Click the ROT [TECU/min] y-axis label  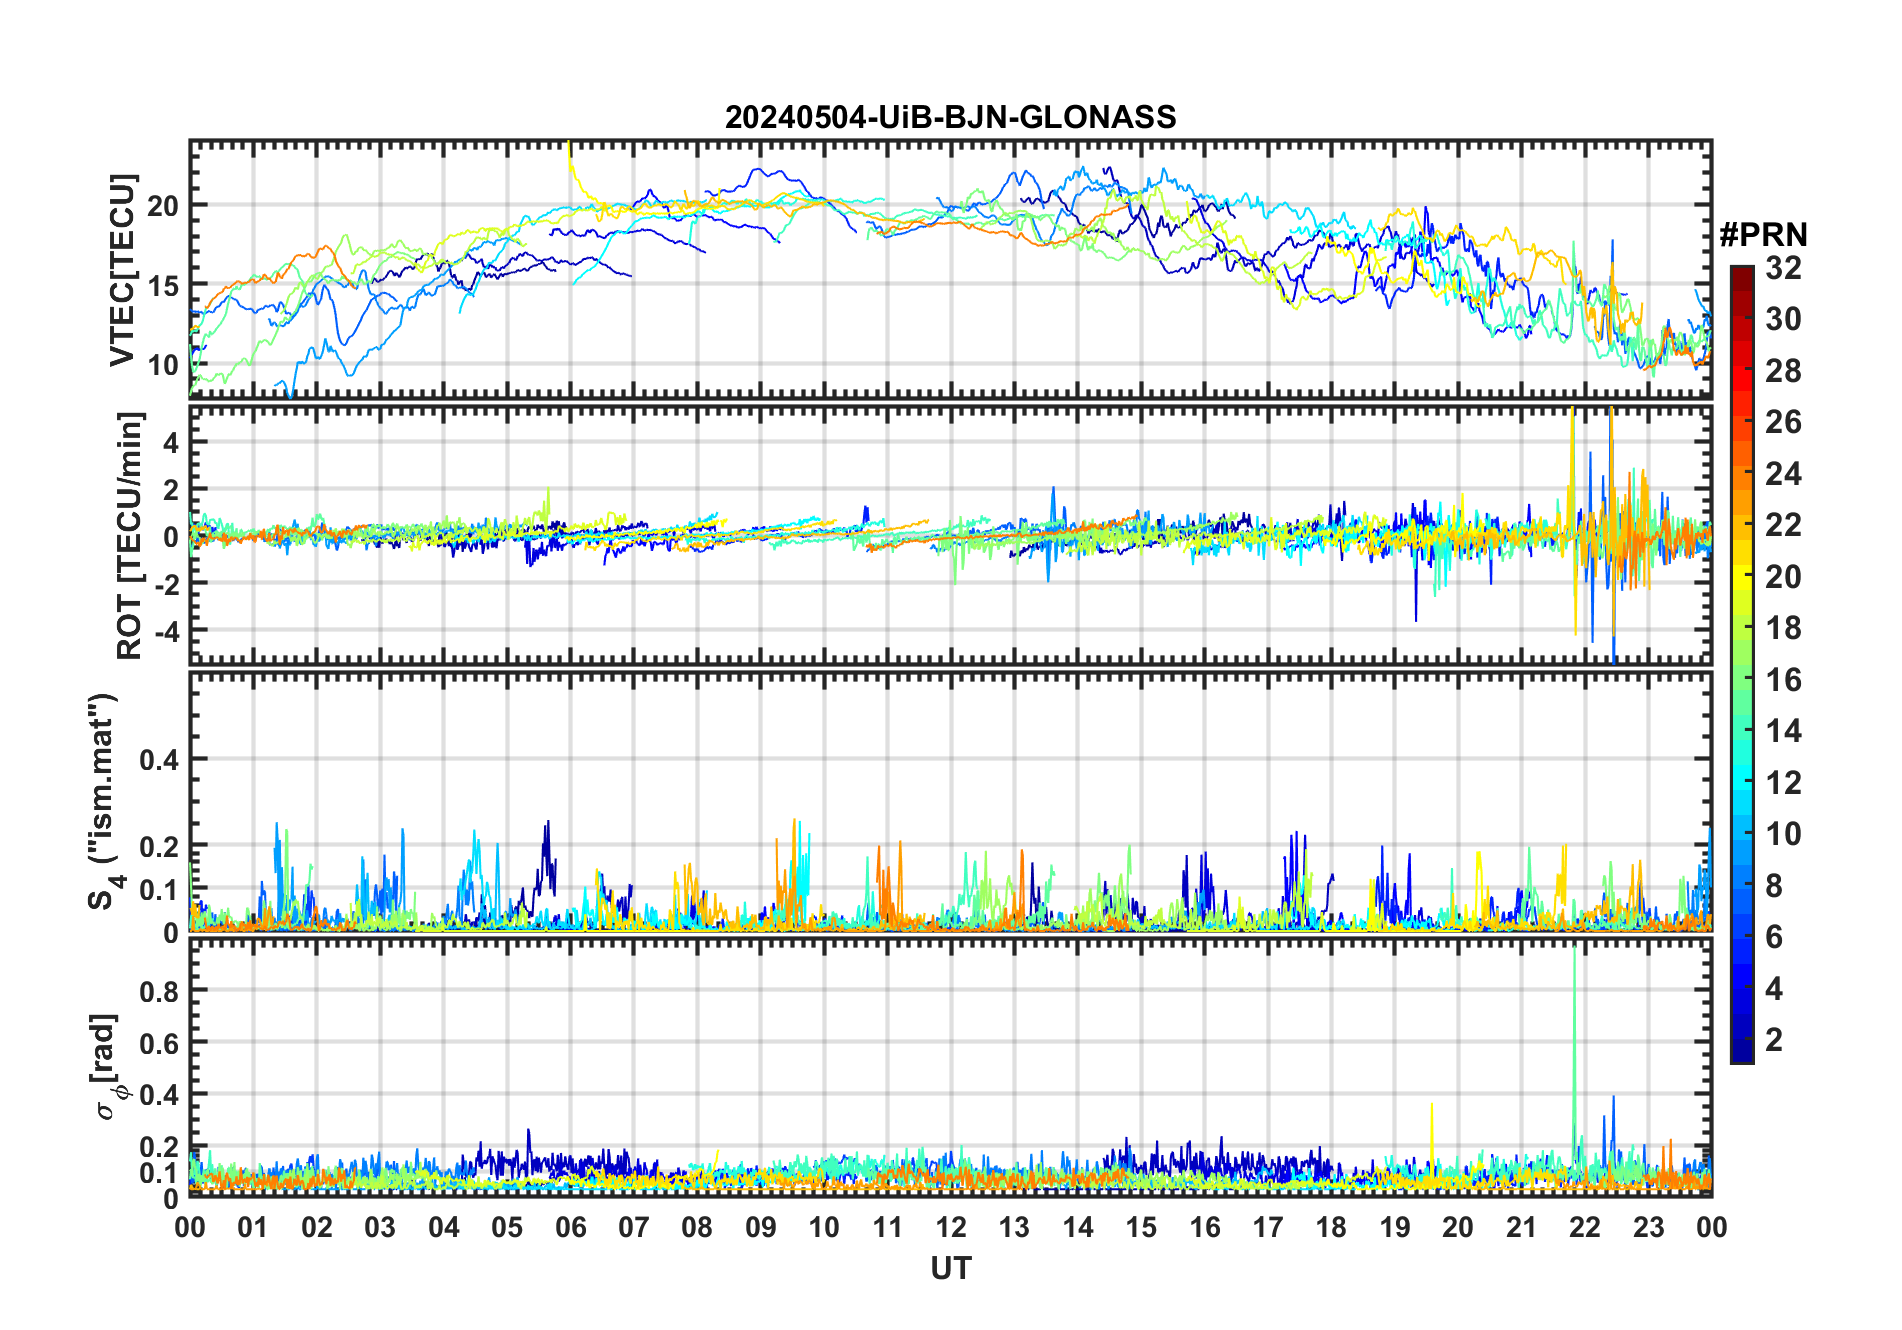coord(130,535)
